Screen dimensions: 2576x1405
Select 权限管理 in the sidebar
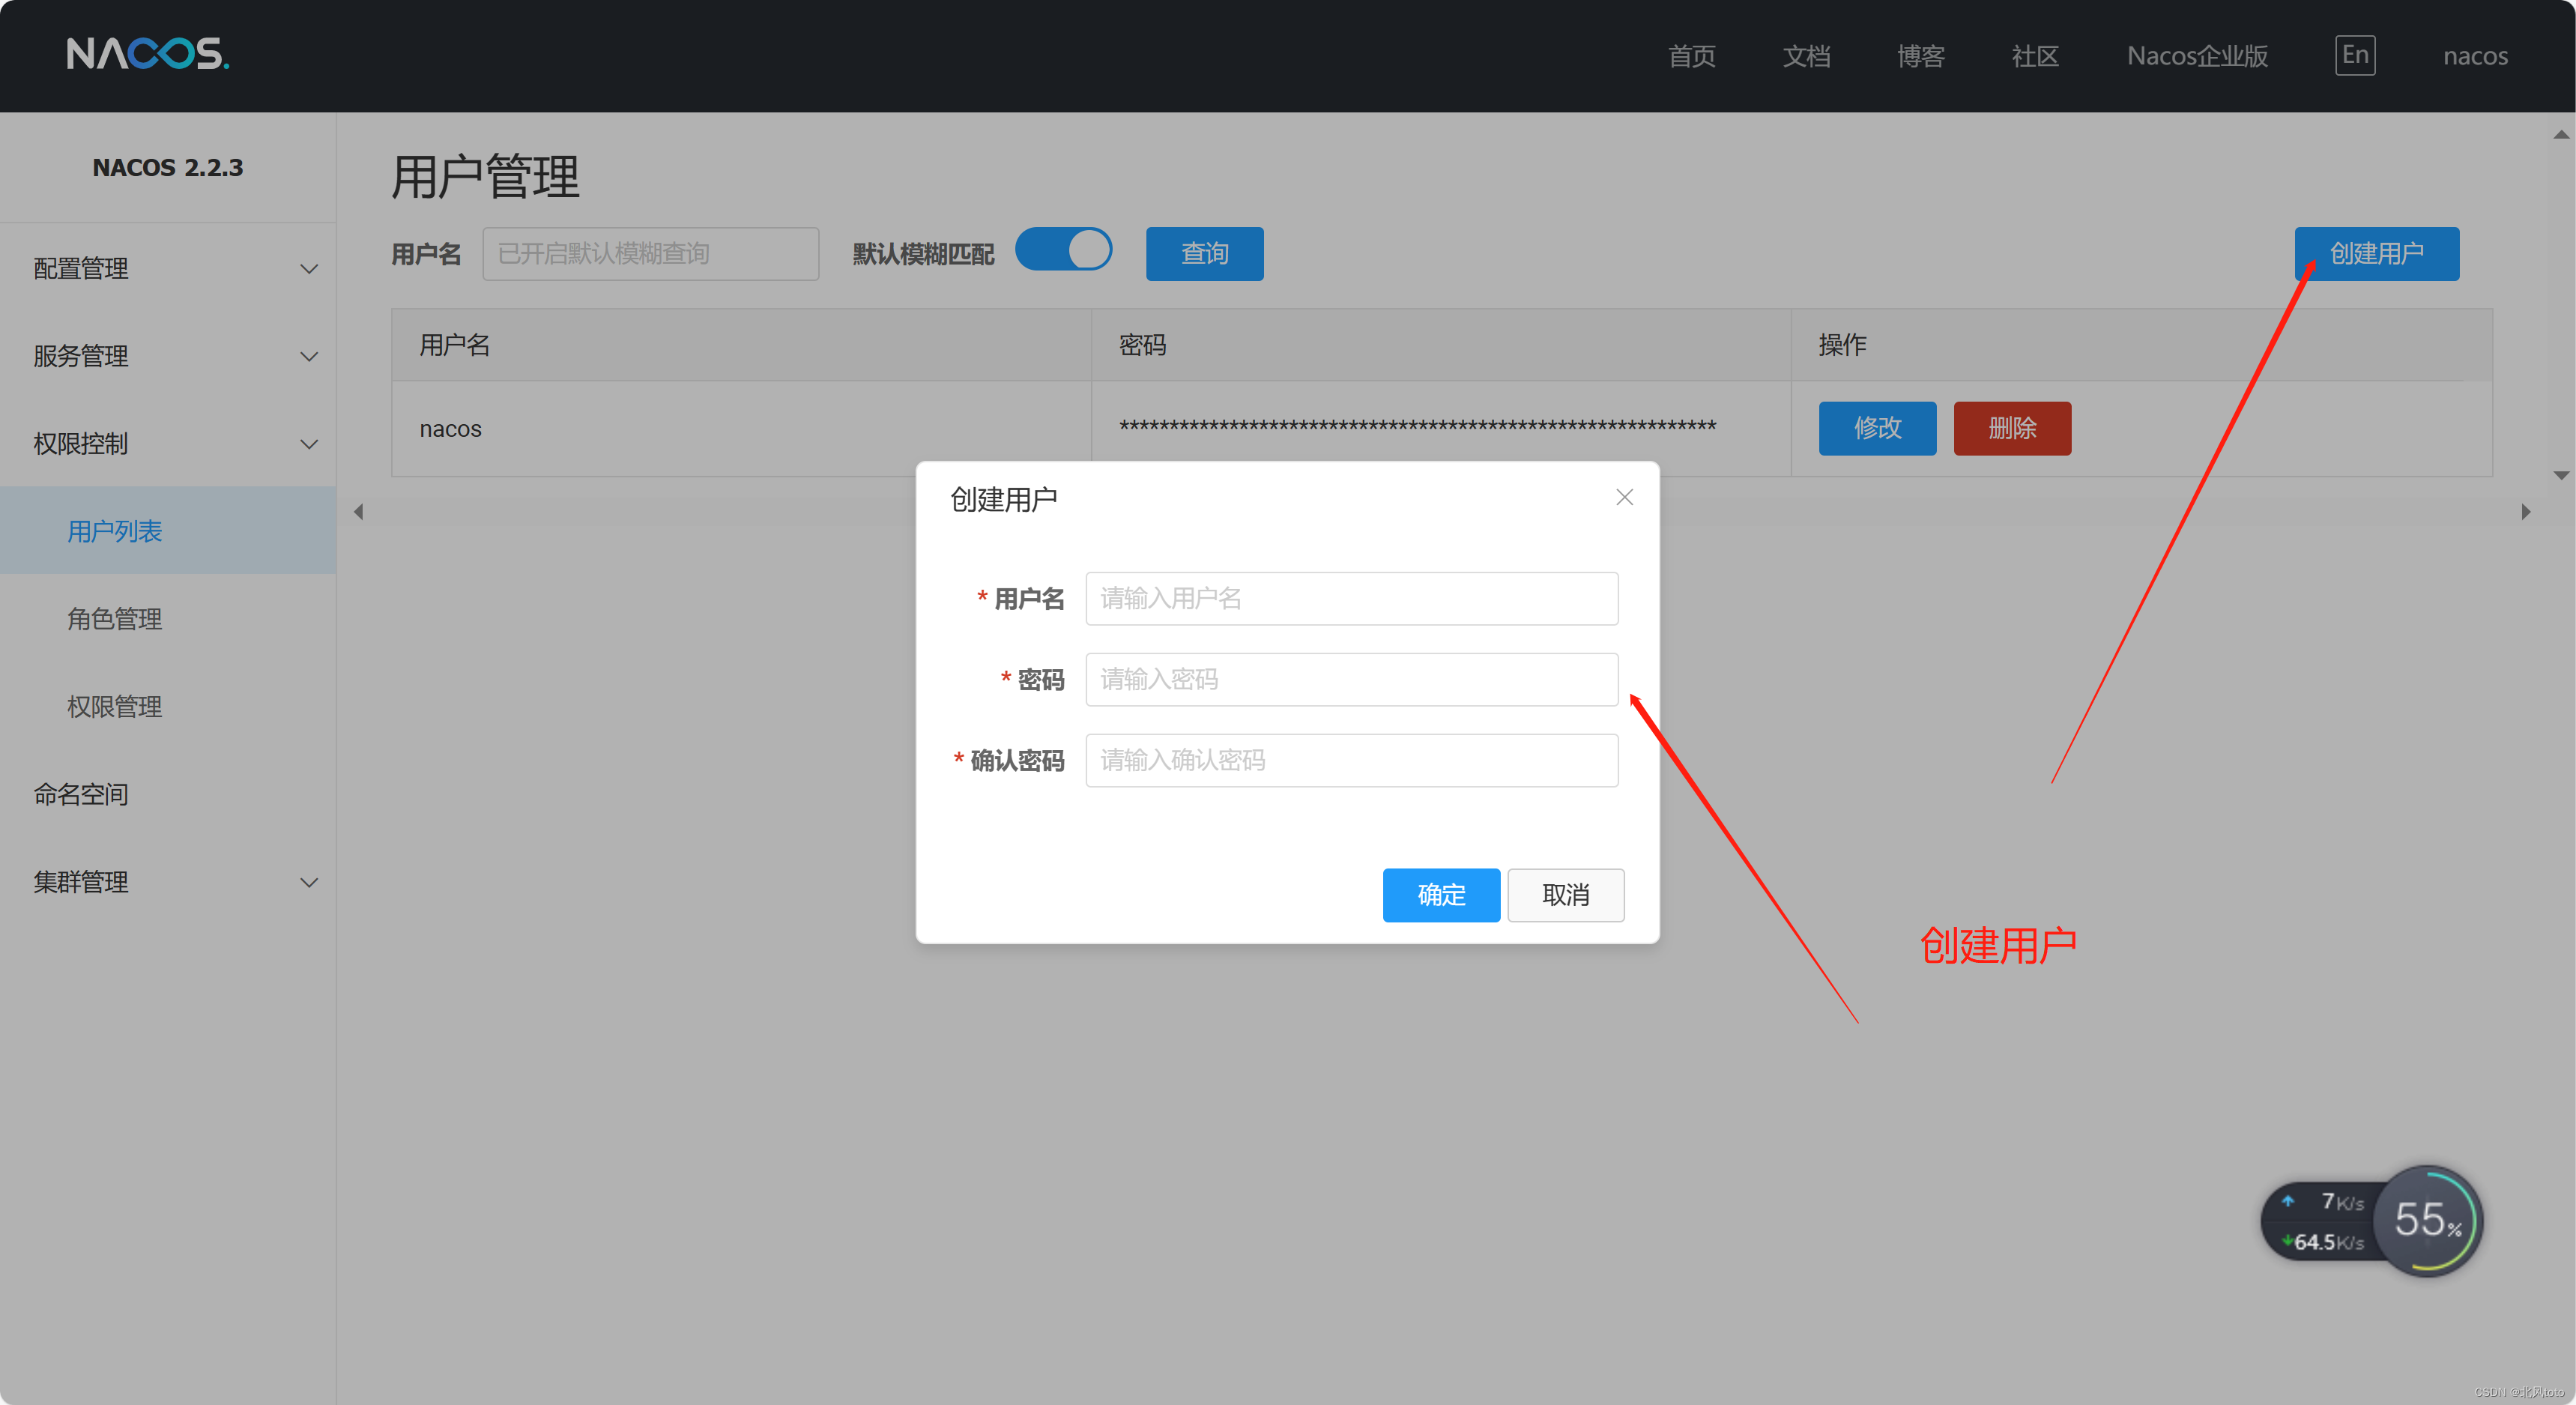[x=168, y=707]
